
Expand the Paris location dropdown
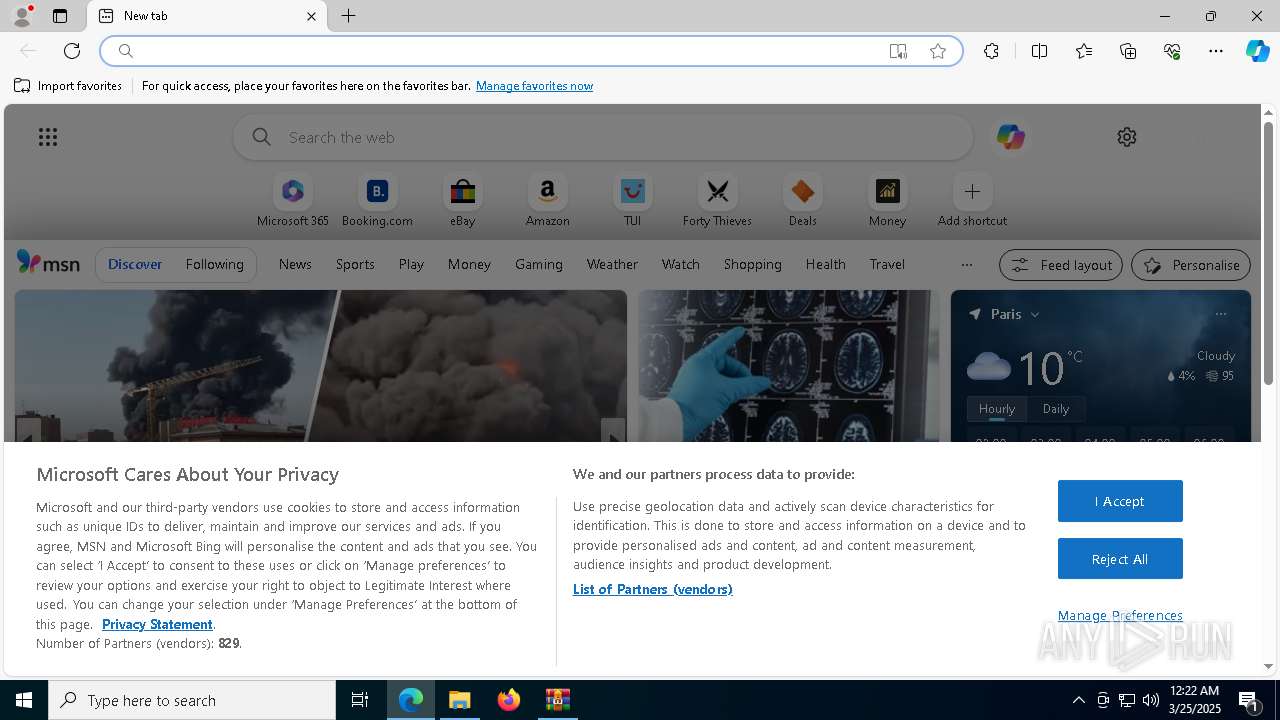(1035, 314)
